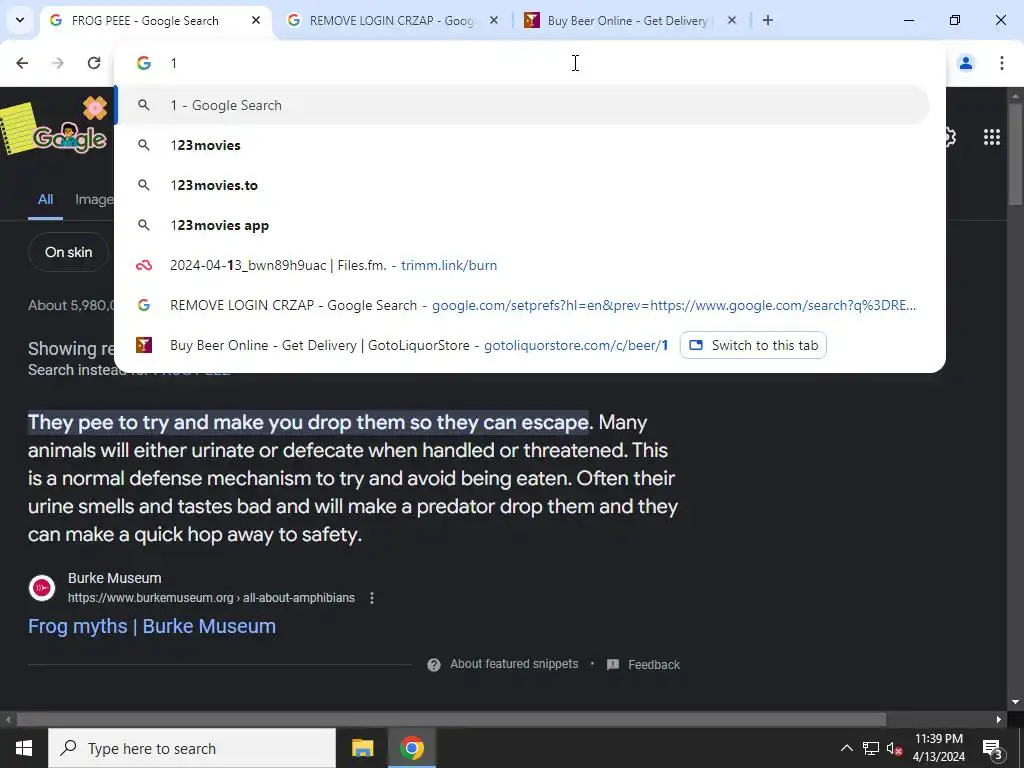1024x768 pixels.
Task: Select the All results tab
Action: tap(45, 199)
